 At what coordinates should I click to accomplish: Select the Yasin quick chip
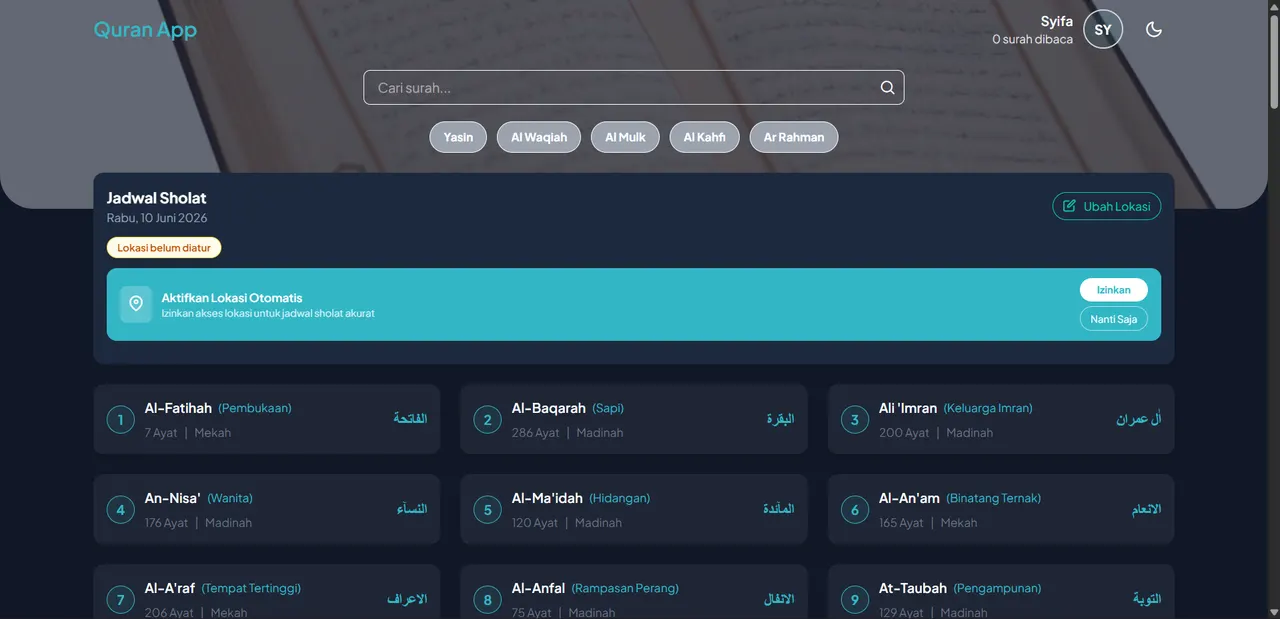[x=458, y=137]
